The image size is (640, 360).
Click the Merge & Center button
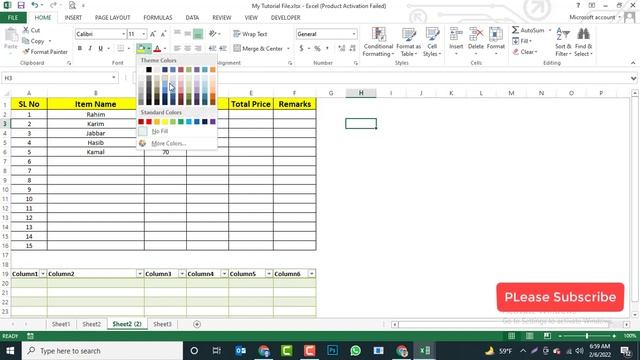click(x=258, y=49)
